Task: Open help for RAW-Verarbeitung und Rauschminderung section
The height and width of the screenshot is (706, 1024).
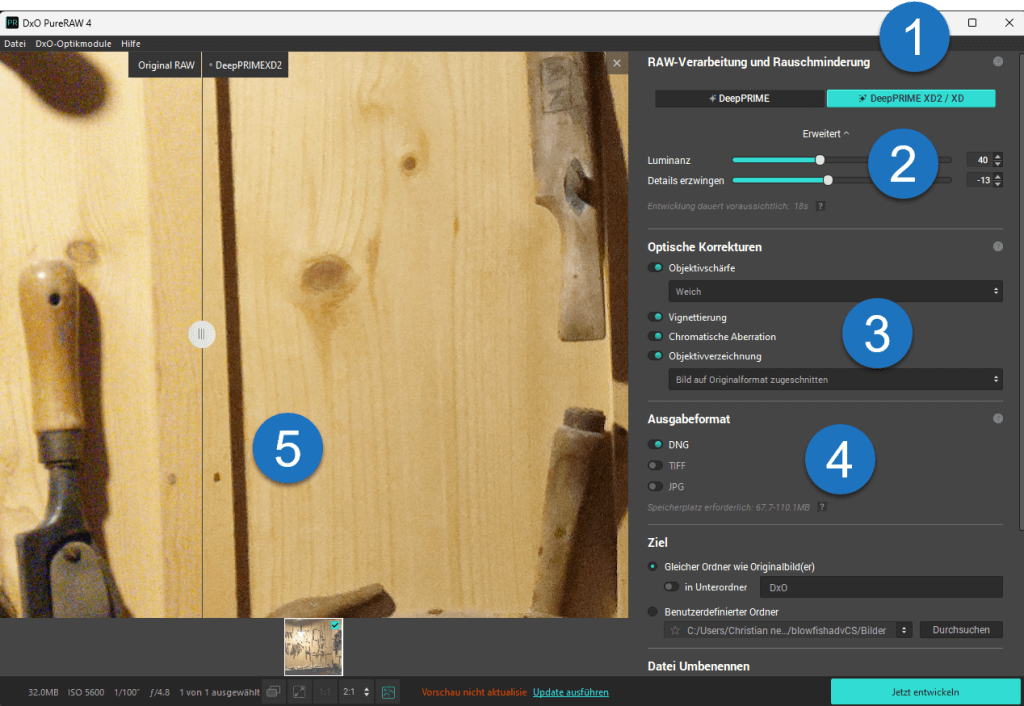Action: (998, 62)
